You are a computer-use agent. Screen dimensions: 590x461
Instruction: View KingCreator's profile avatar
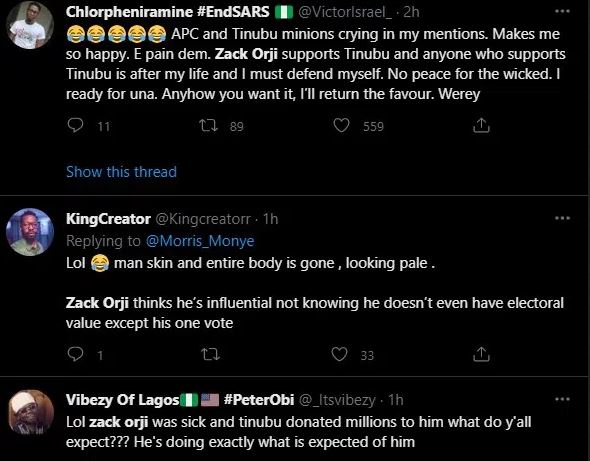pos(30,232)
